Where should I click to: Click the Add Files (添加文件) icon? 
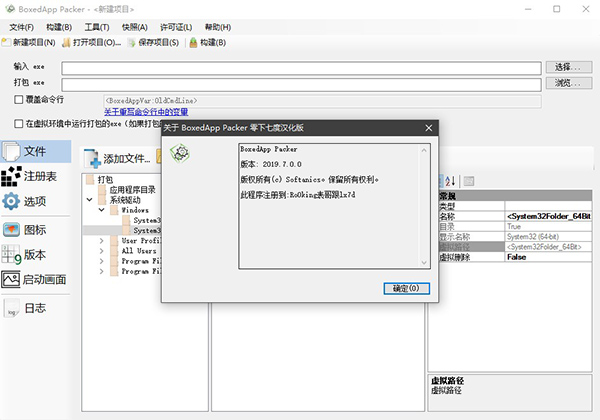92,158
